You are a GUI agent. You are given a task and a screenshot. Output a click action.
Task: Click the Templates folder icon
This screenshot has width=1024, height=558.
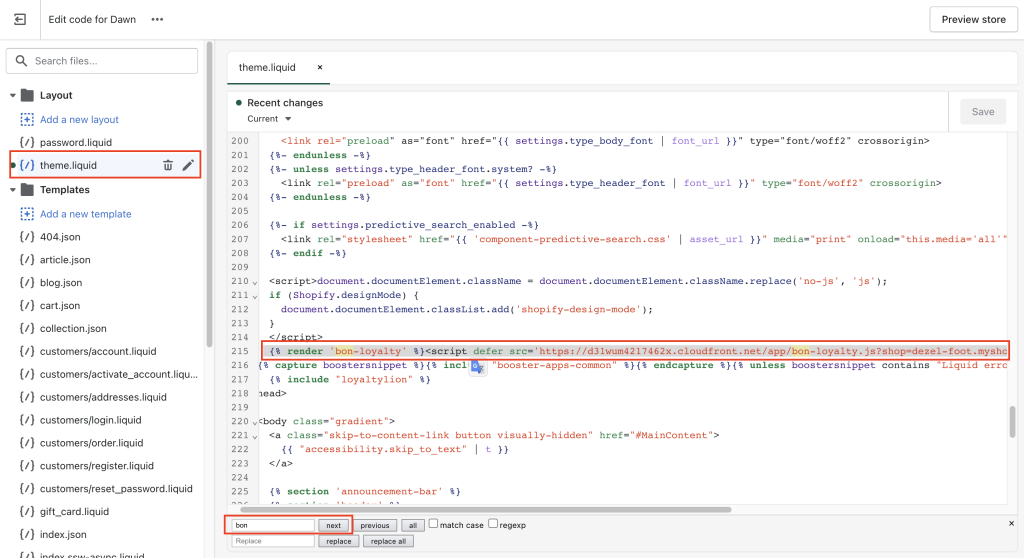[27, 189]
